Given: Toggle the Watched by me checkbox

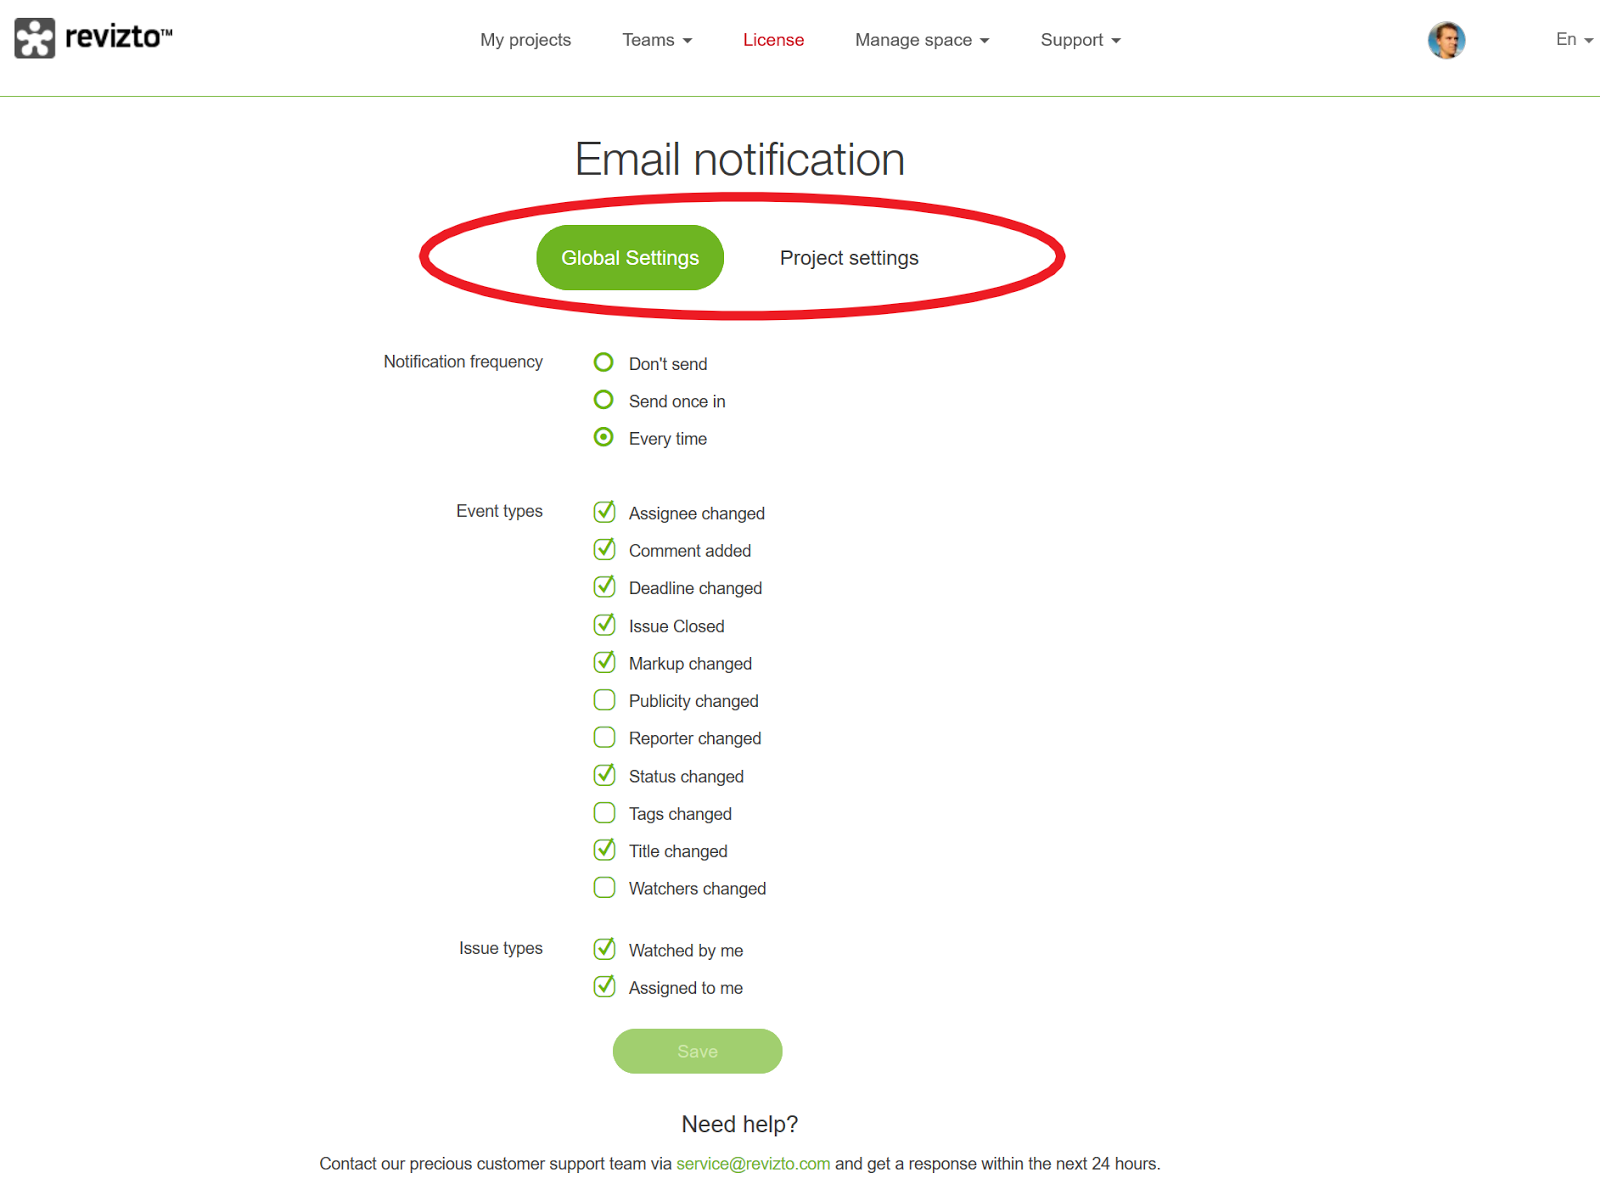Looking at the screenshot, I should click(605, 949).
